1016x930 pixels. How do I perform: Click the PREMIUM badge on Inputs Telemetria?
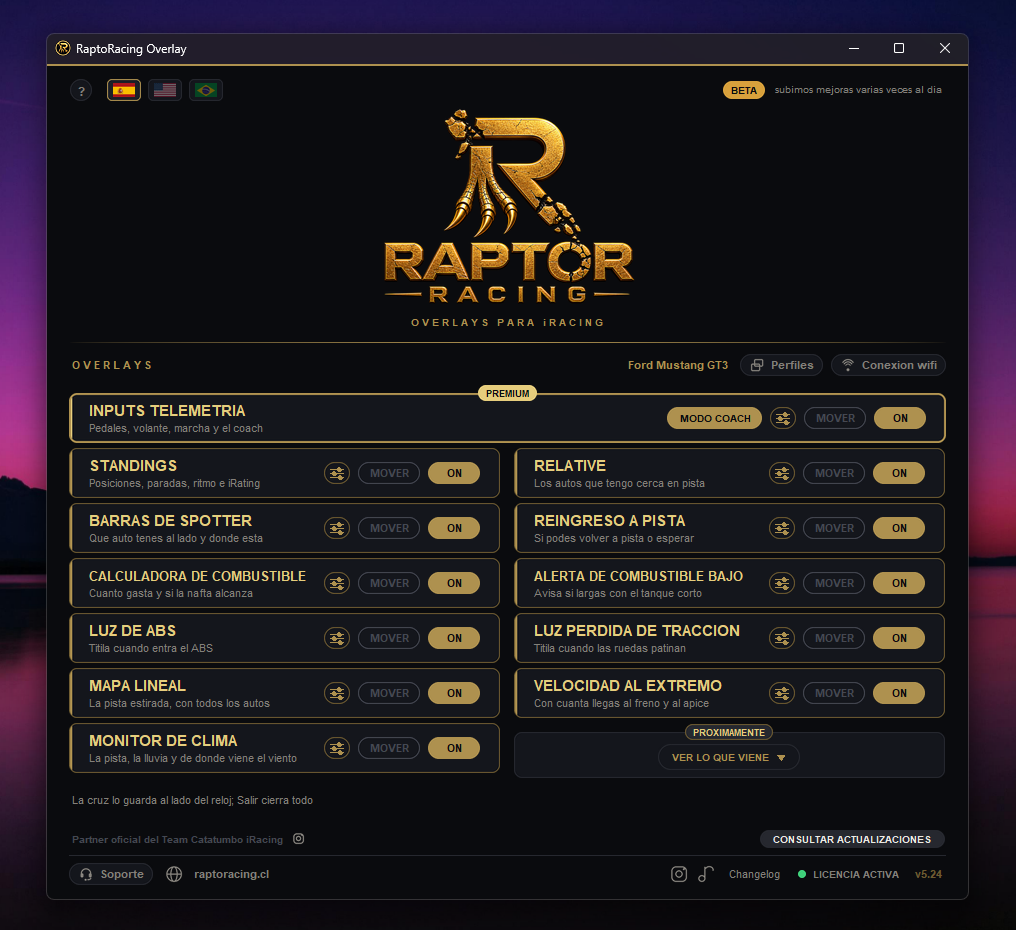tap(507, 393)
